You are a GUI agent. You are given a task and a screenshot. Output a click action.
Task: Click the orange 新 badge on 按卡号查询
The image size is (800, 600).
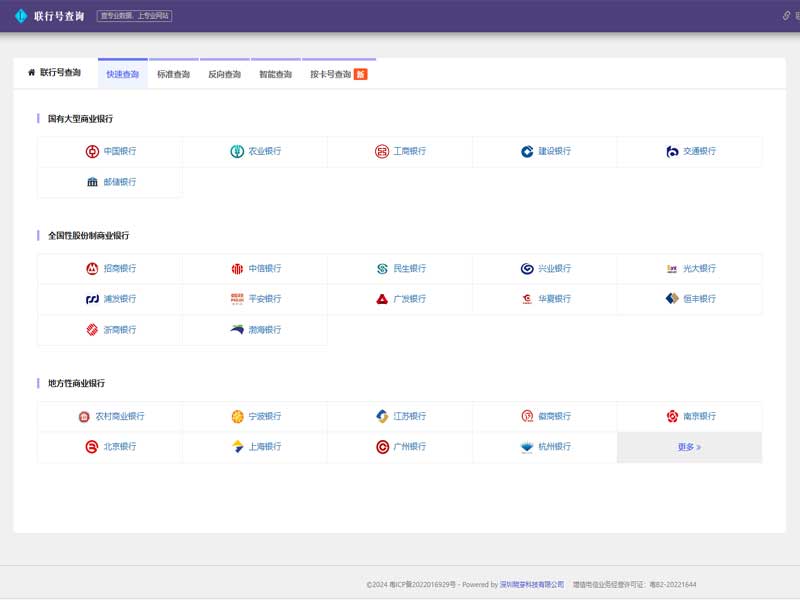(x=360, y=74)
